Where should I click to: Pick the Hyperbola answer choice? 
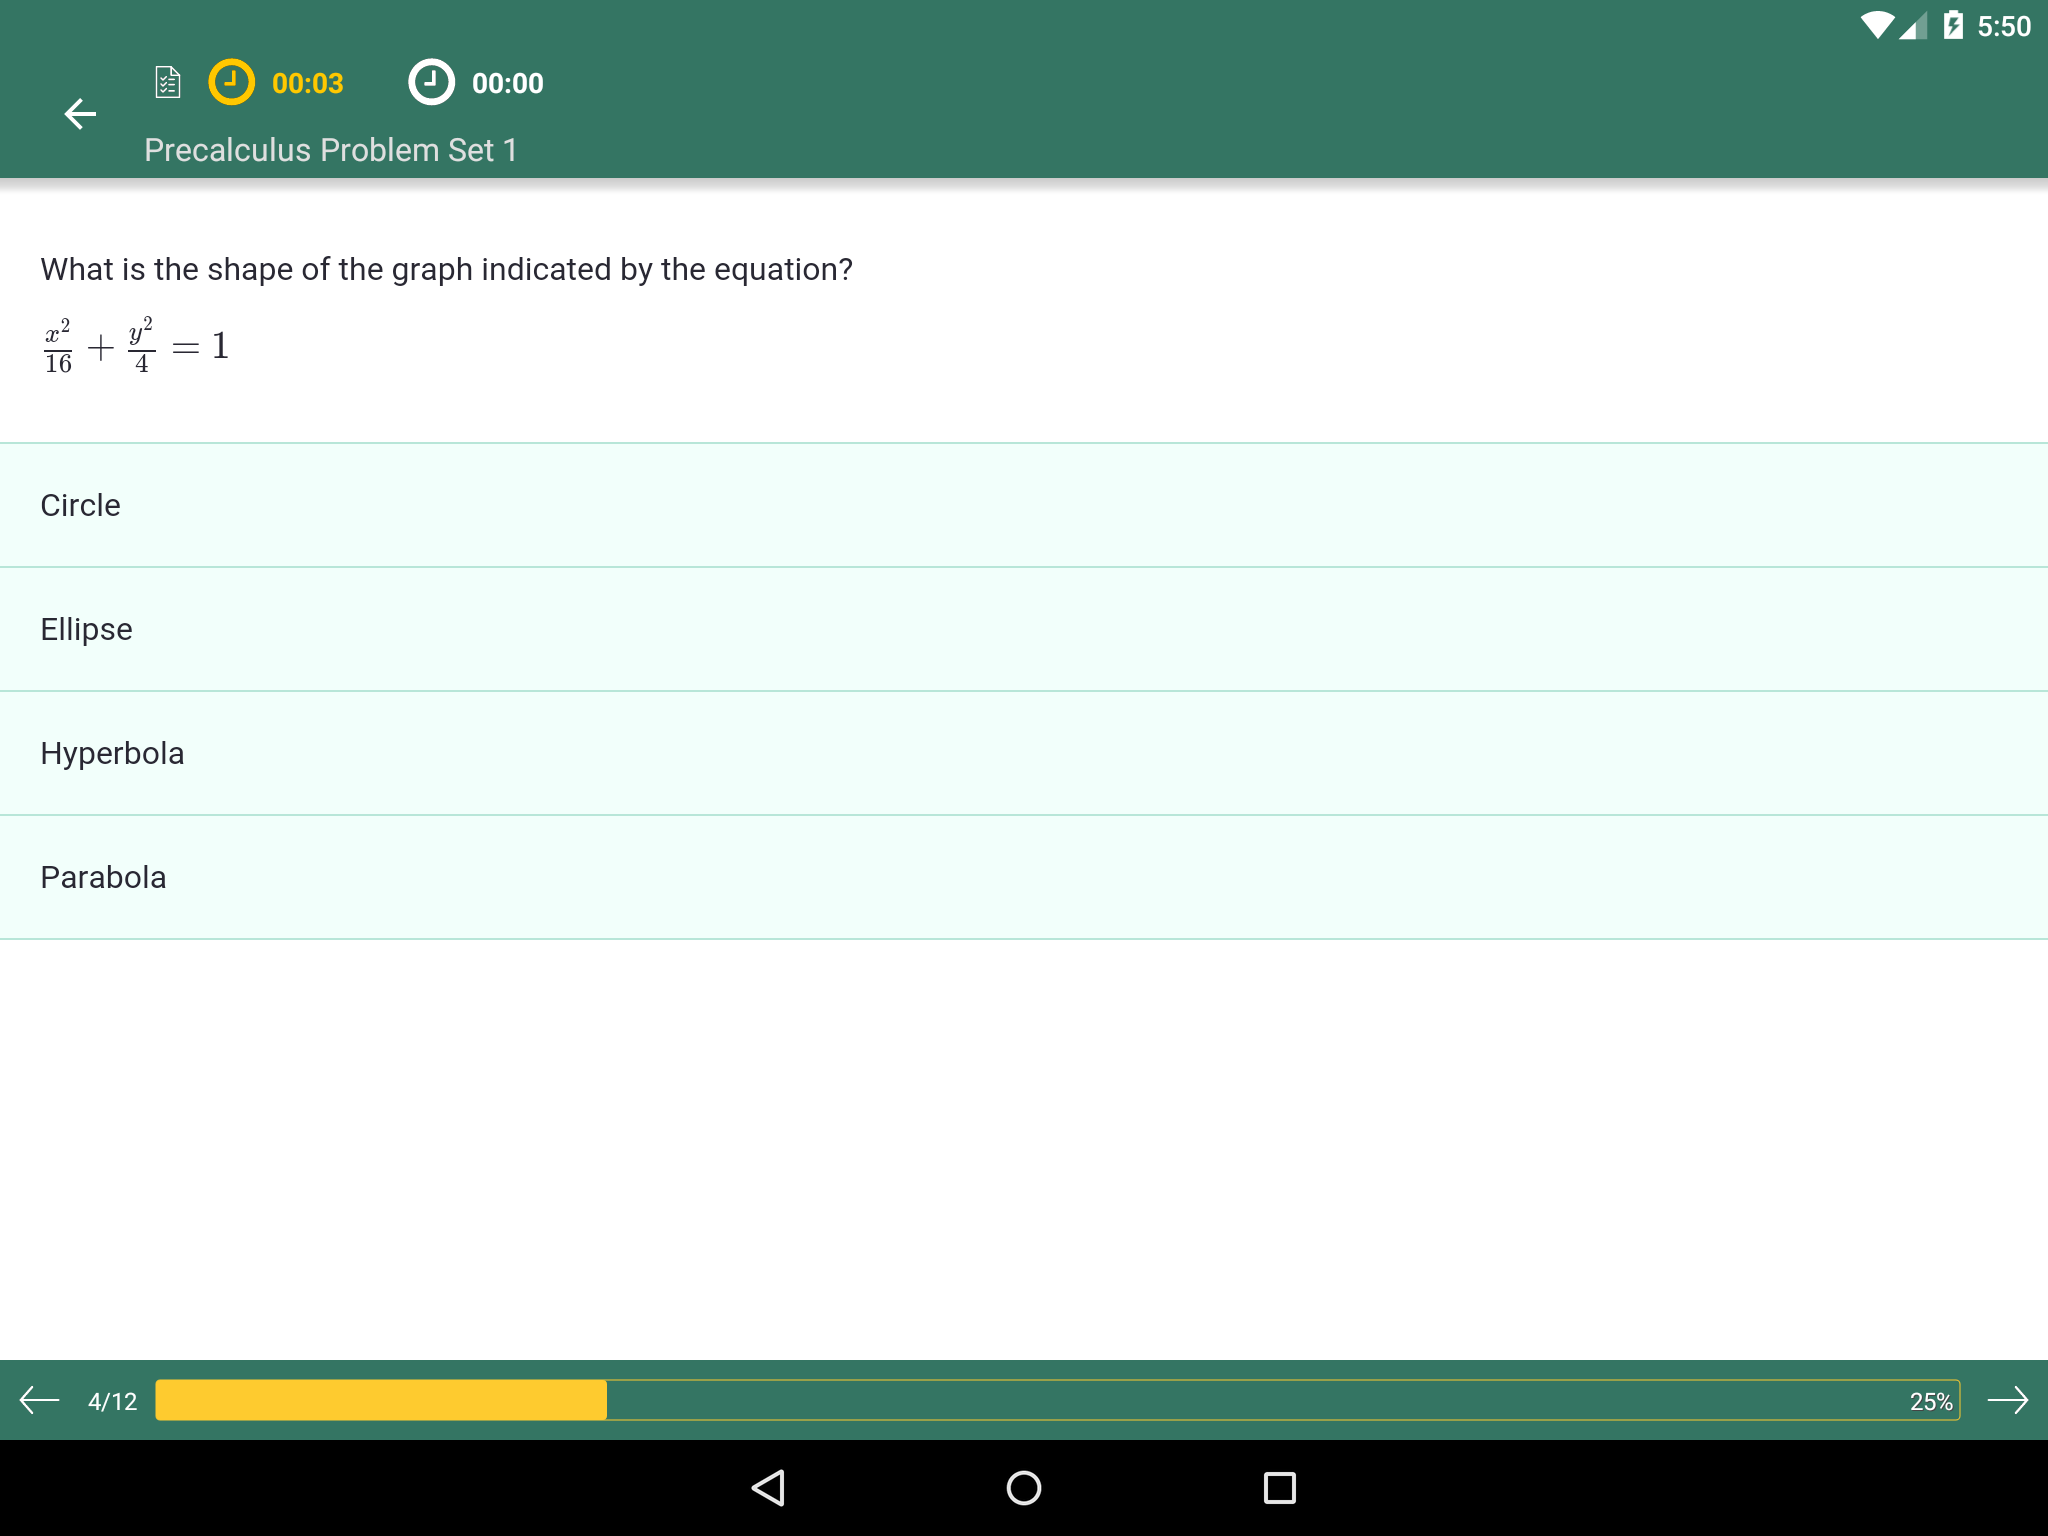1024,753
